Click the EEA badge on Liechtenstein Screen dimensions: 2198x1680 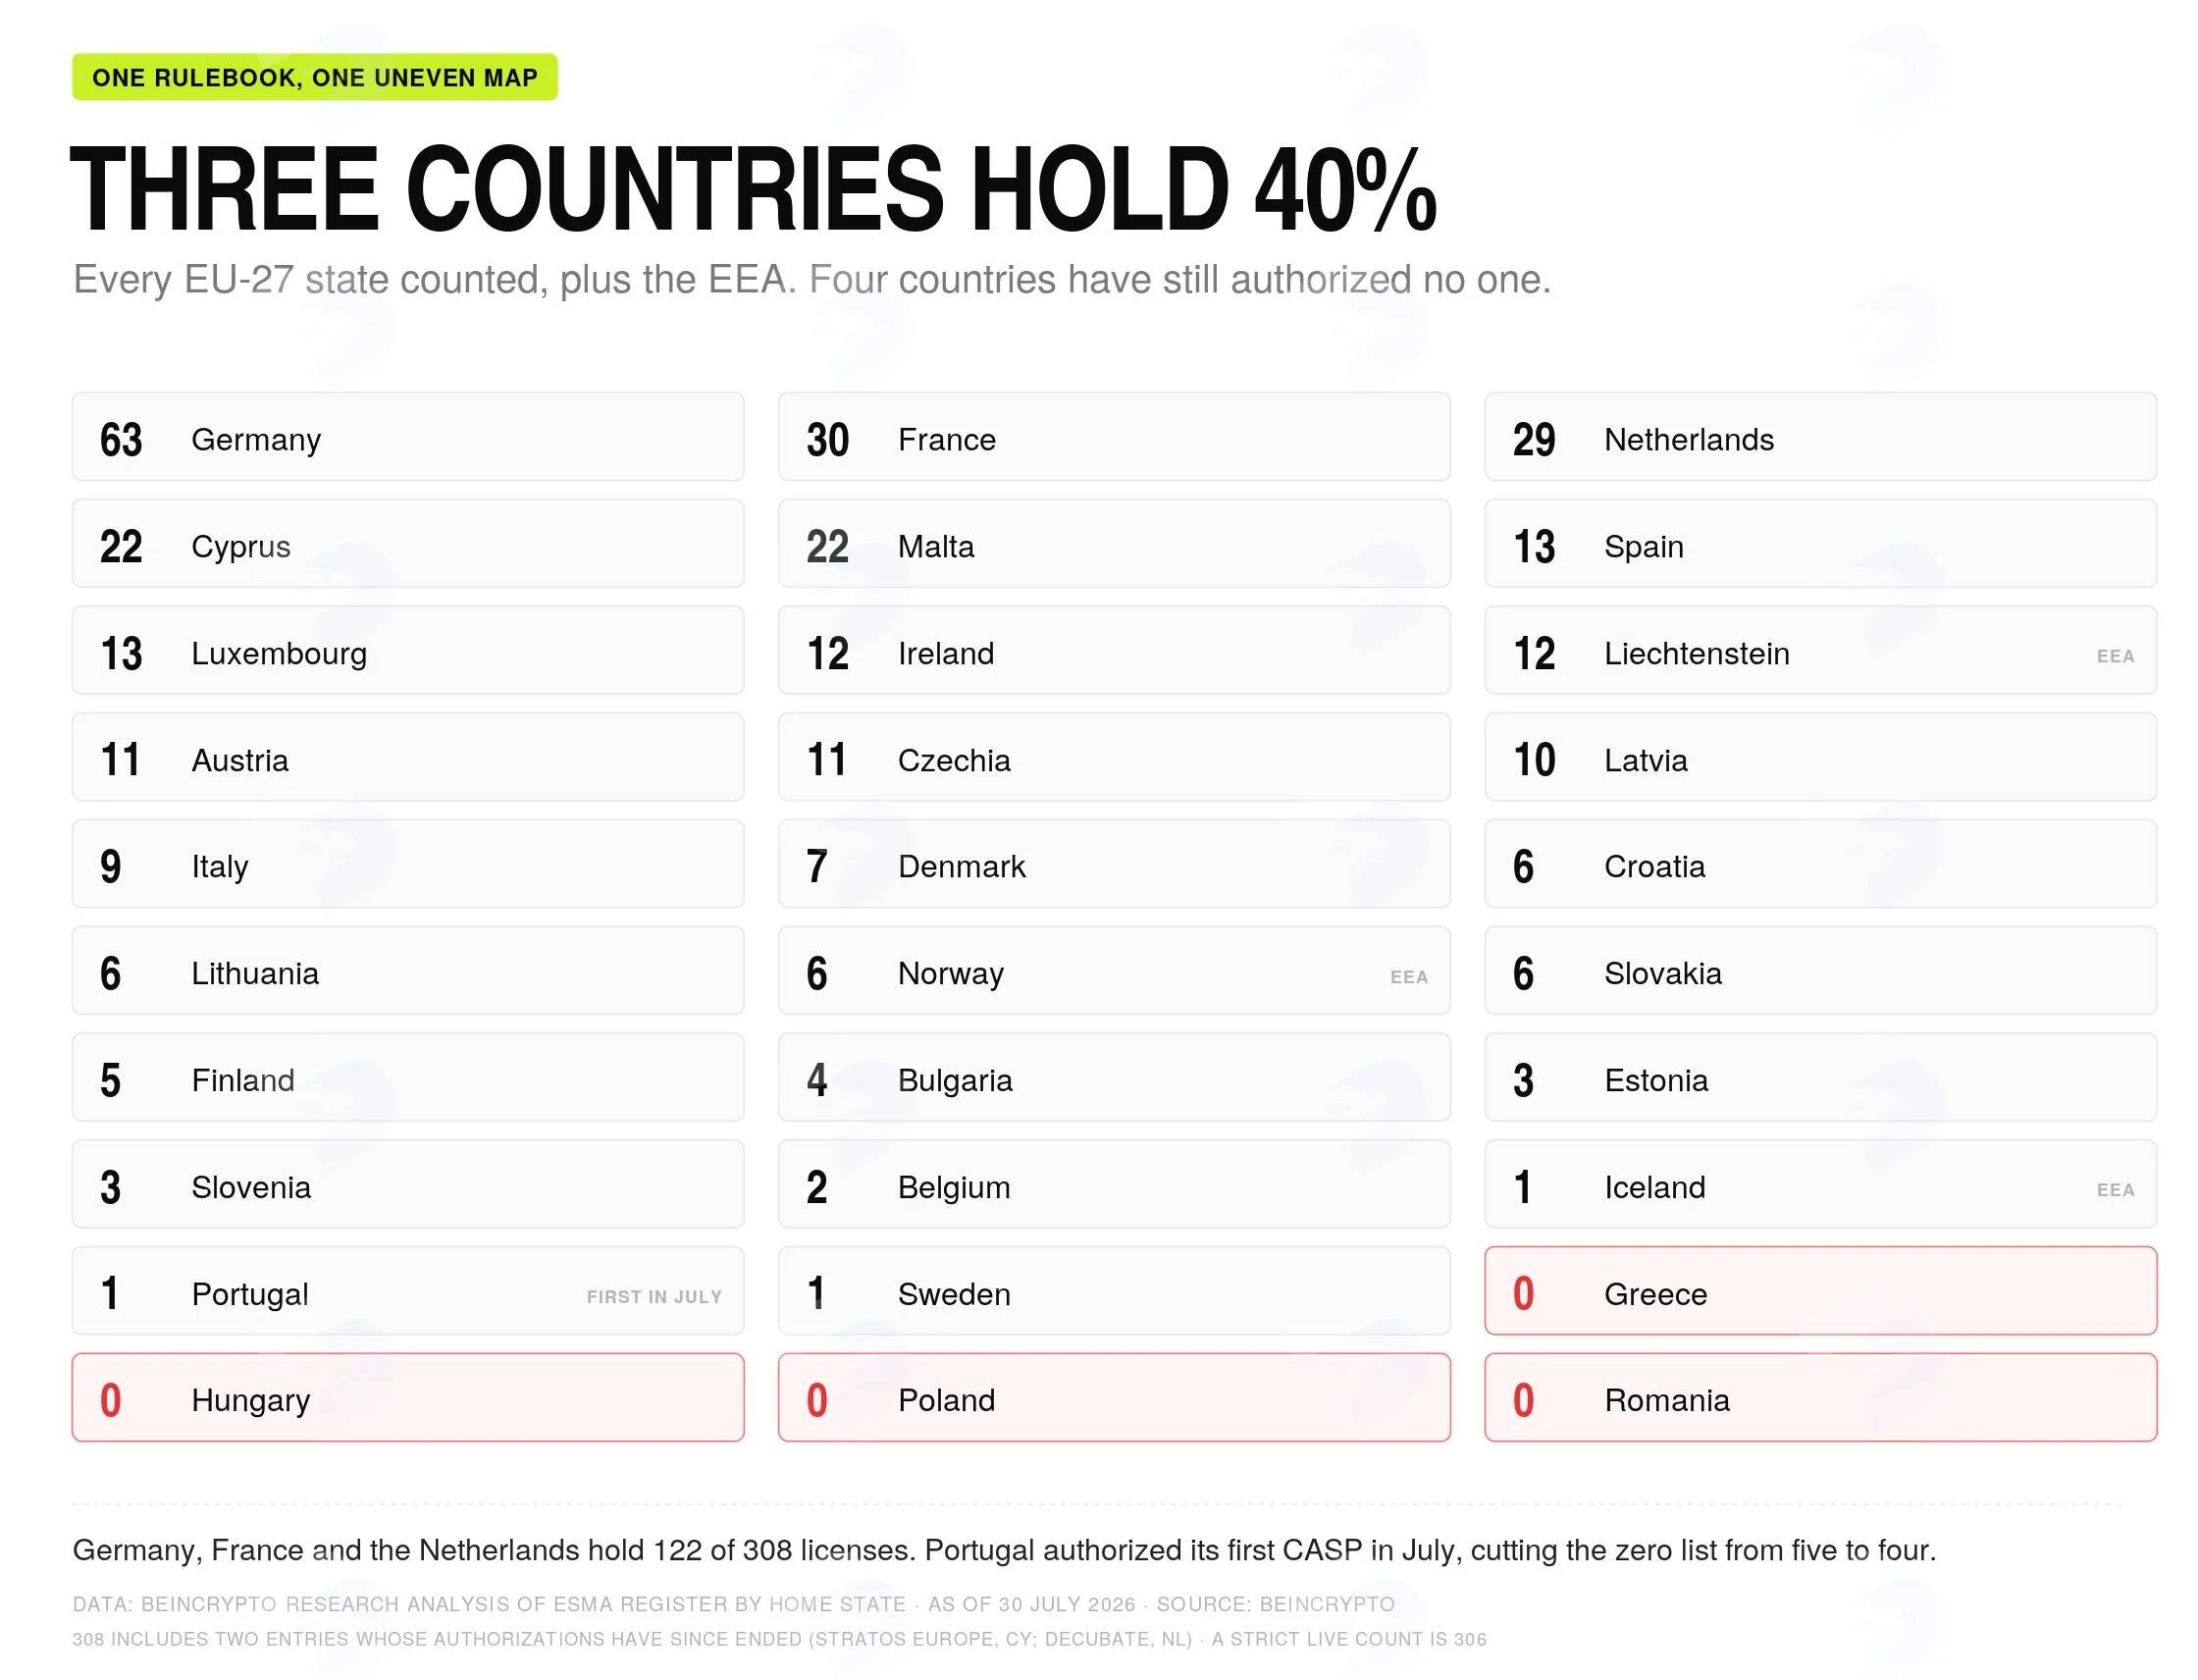click(2115, 657)
